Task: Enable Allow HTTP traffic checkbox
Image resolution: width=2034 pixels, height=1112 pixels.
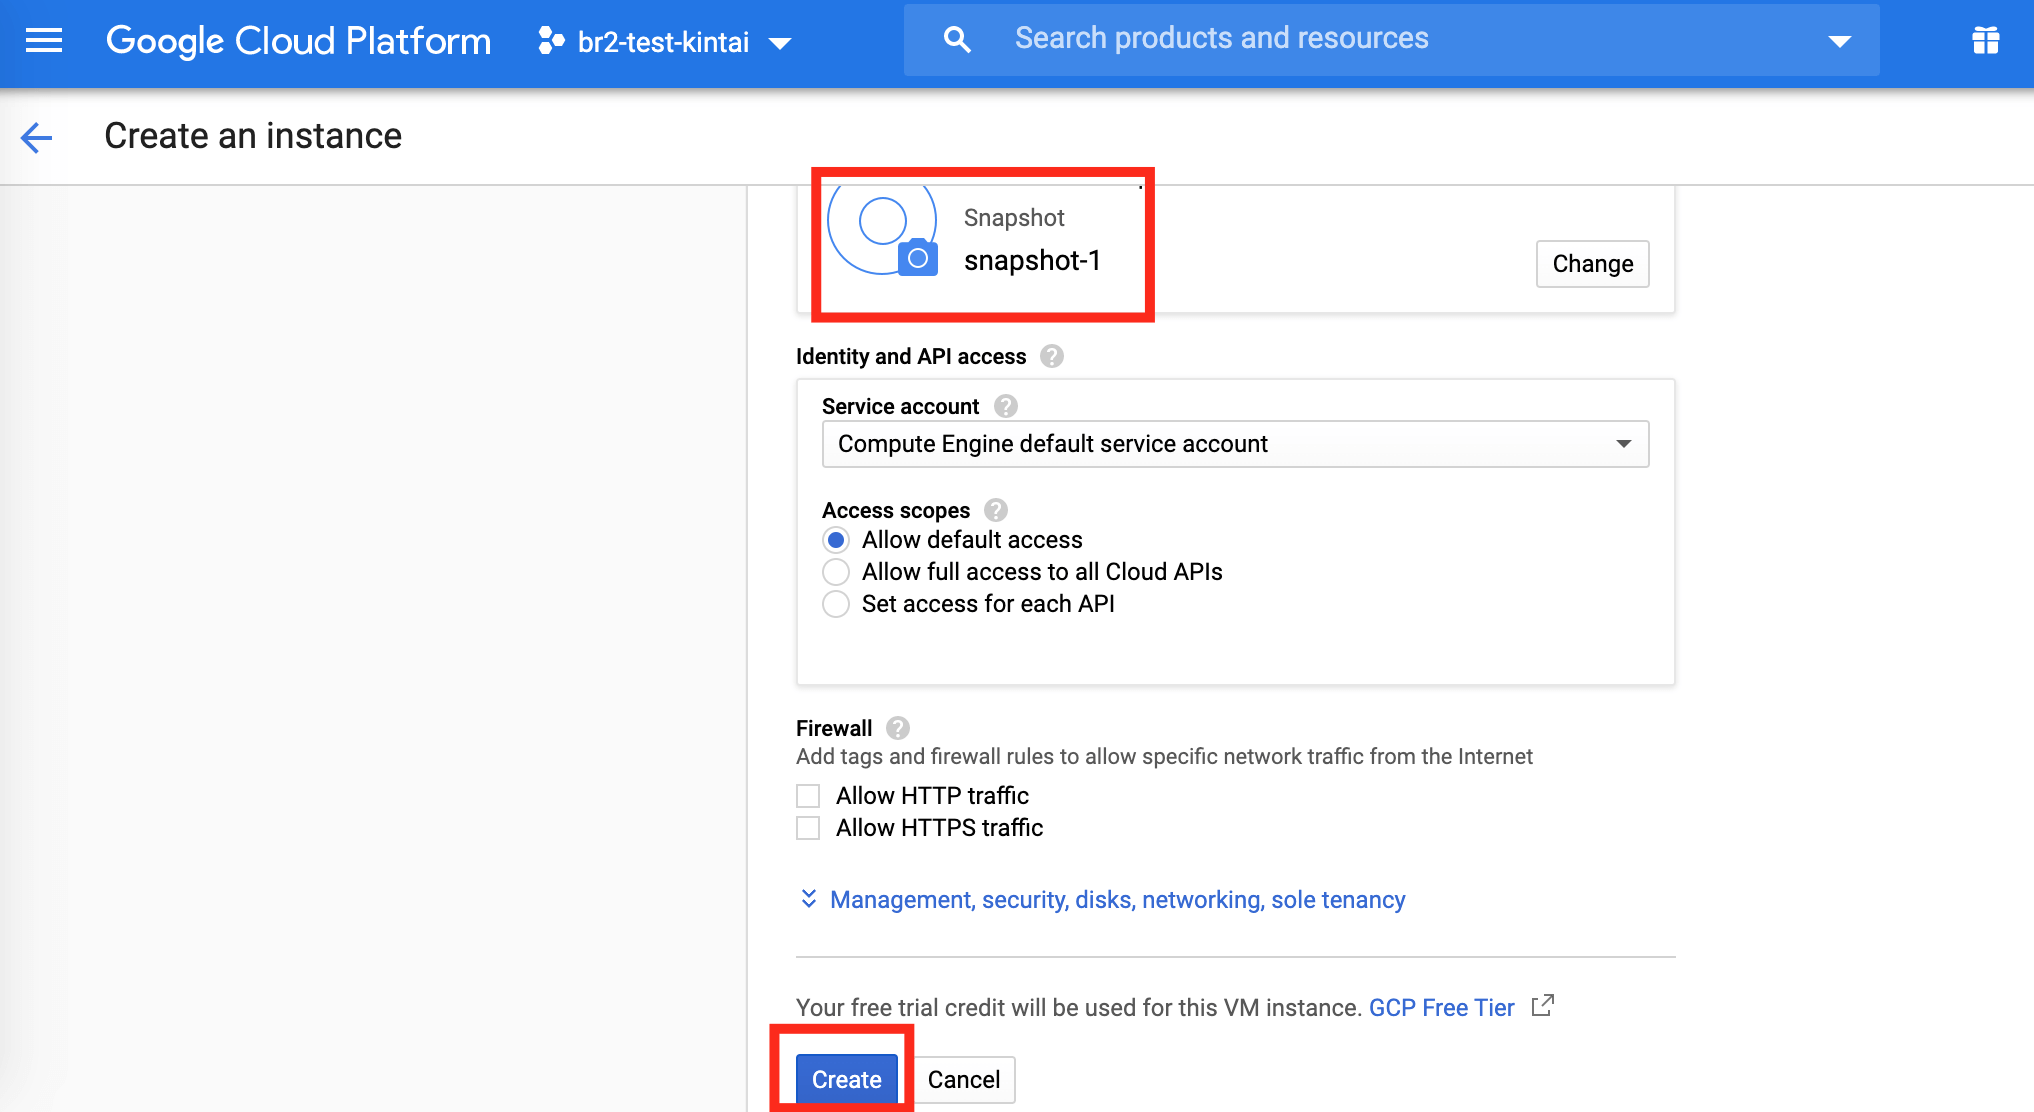Action: point(808,796)
